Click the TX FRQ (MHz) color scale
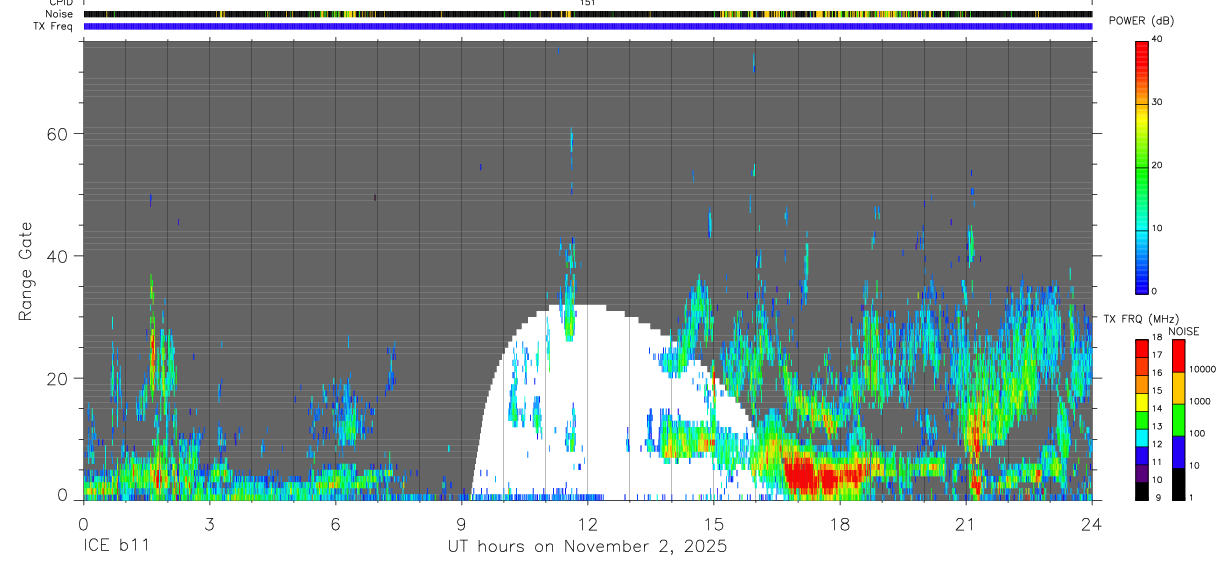1228x567 pixels. (1142, 419)
